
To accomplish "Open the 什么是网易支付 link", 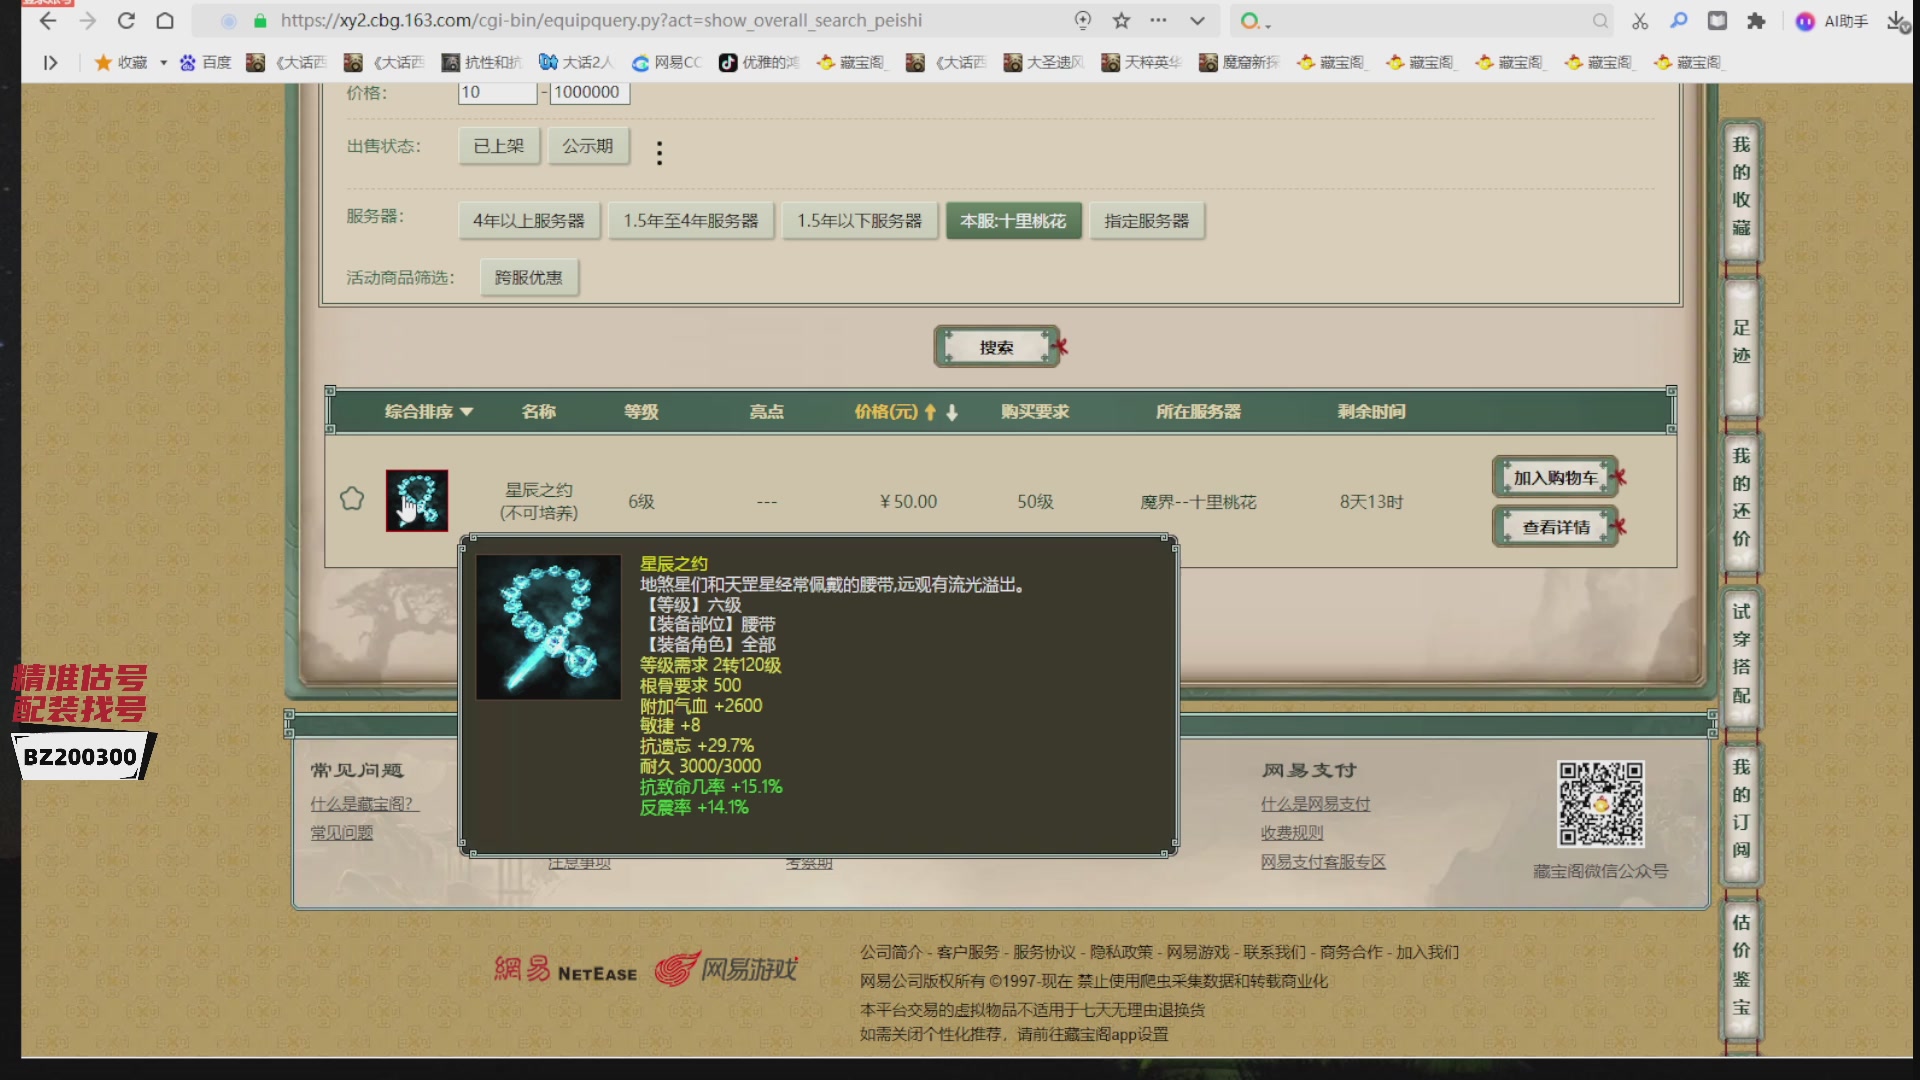I will pyautogui.click(x=1315, y=804).
